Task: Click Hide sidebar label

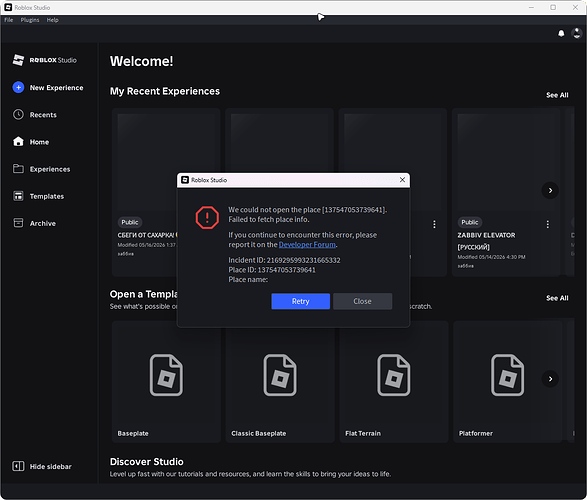Action: click(x=51, y=466)
